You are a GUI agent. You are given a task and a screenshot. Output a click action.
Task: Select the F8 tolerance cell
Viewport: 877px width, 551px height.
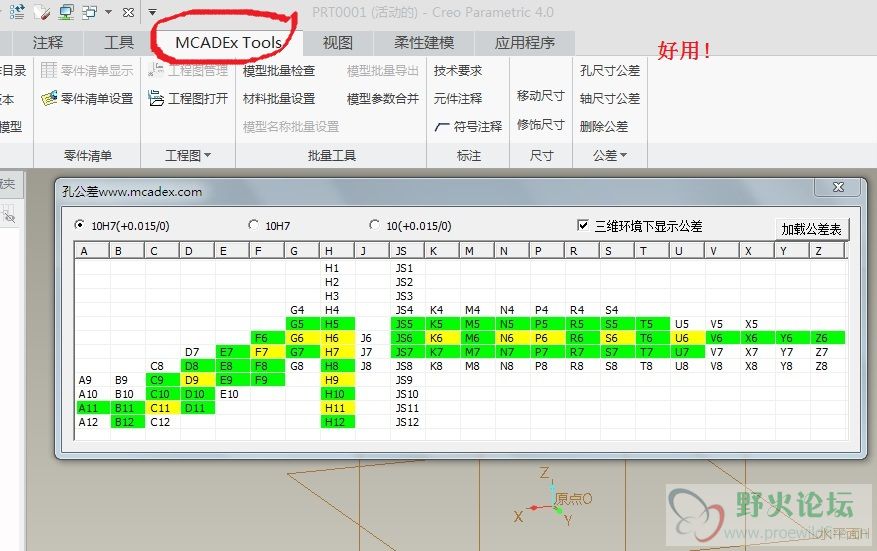point(267,366)
